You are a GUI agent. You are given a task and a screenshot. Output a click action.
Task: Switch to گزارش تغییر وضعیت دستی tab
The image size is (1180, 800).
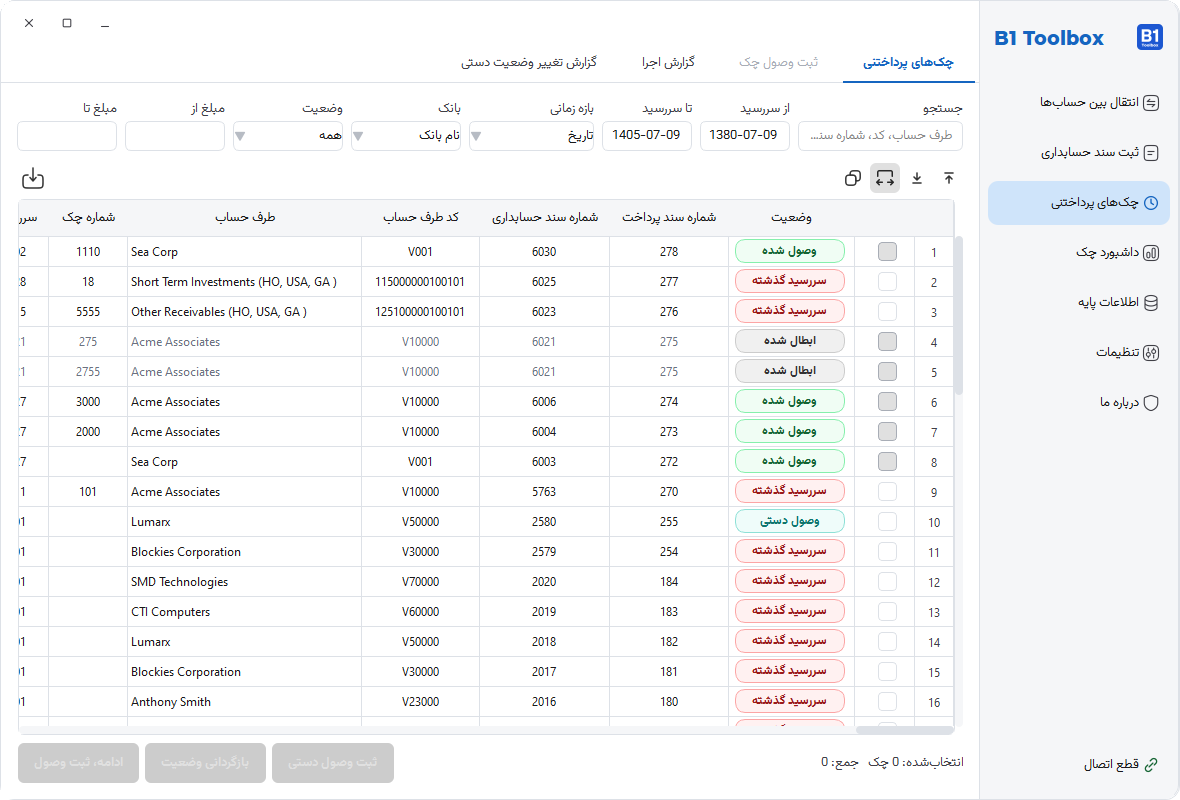(x=529, y=62)
